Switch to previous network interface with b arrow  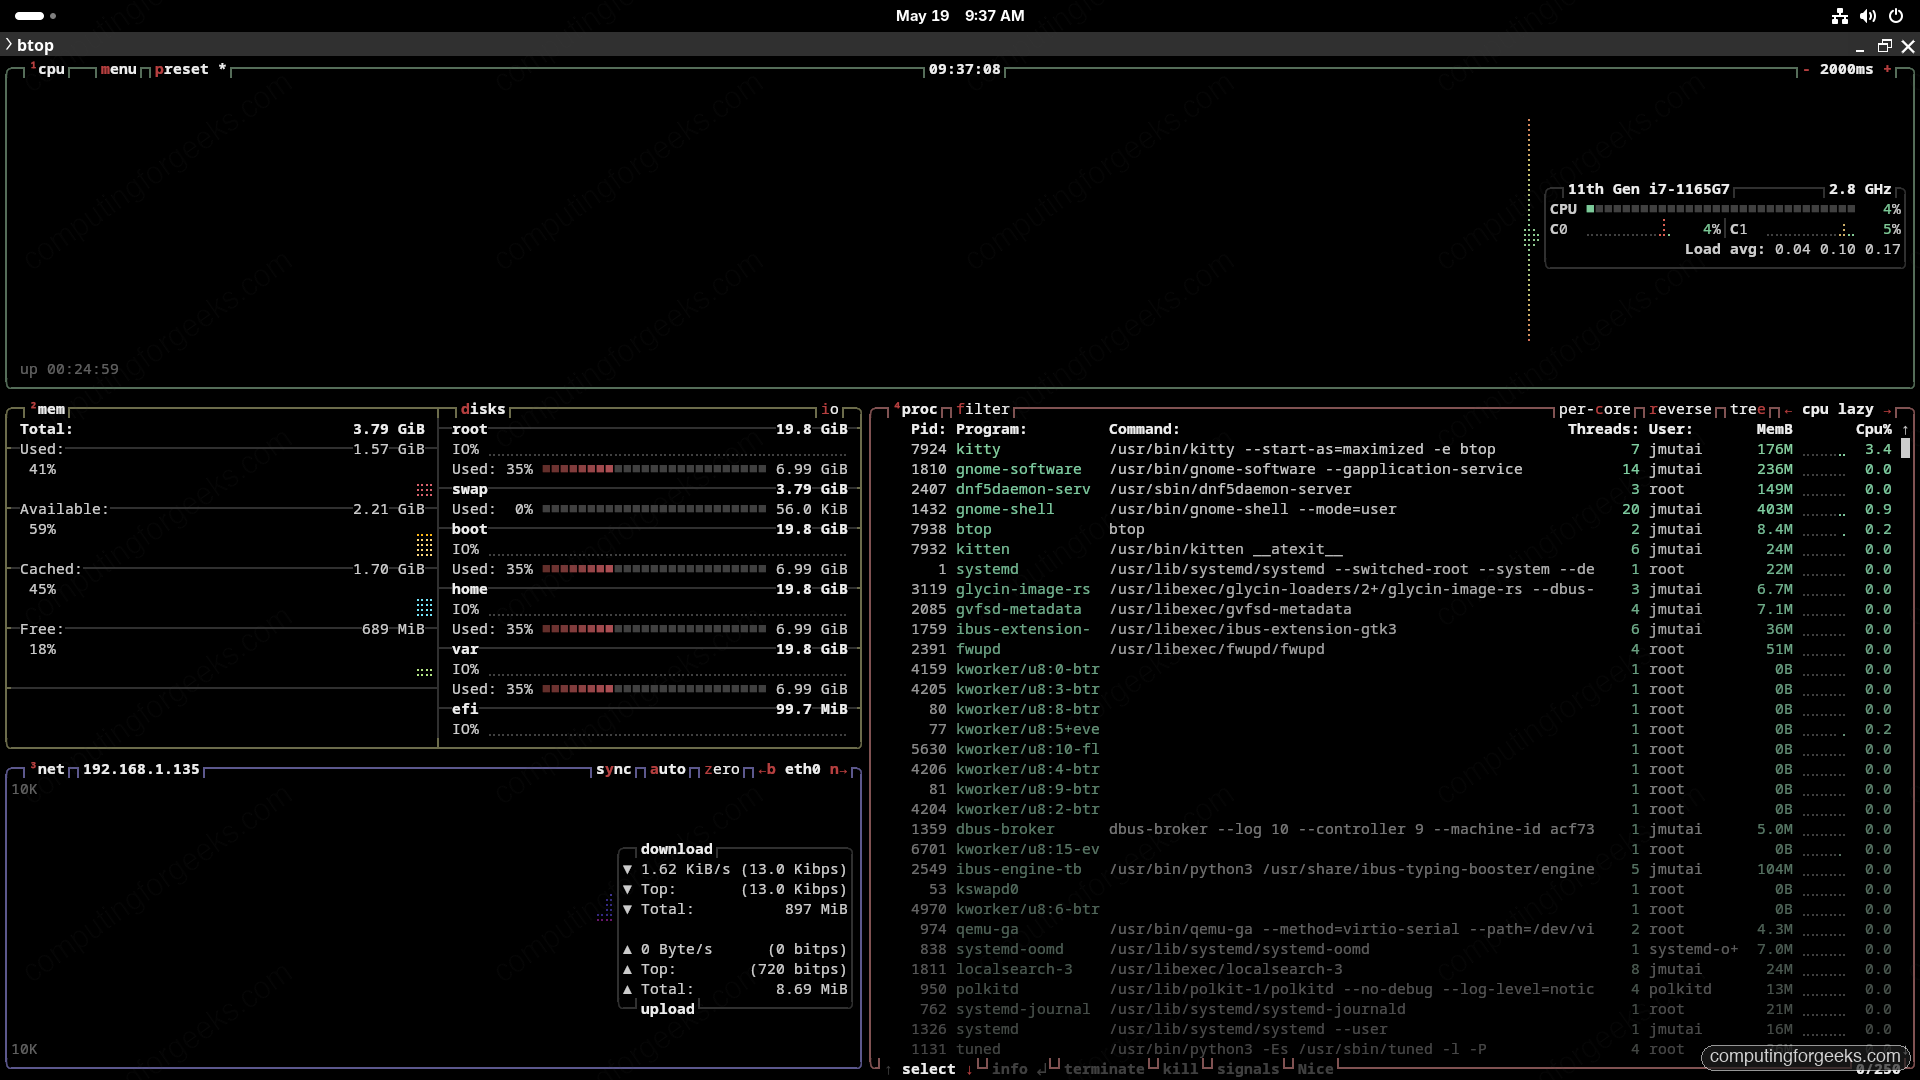point(766,769)
